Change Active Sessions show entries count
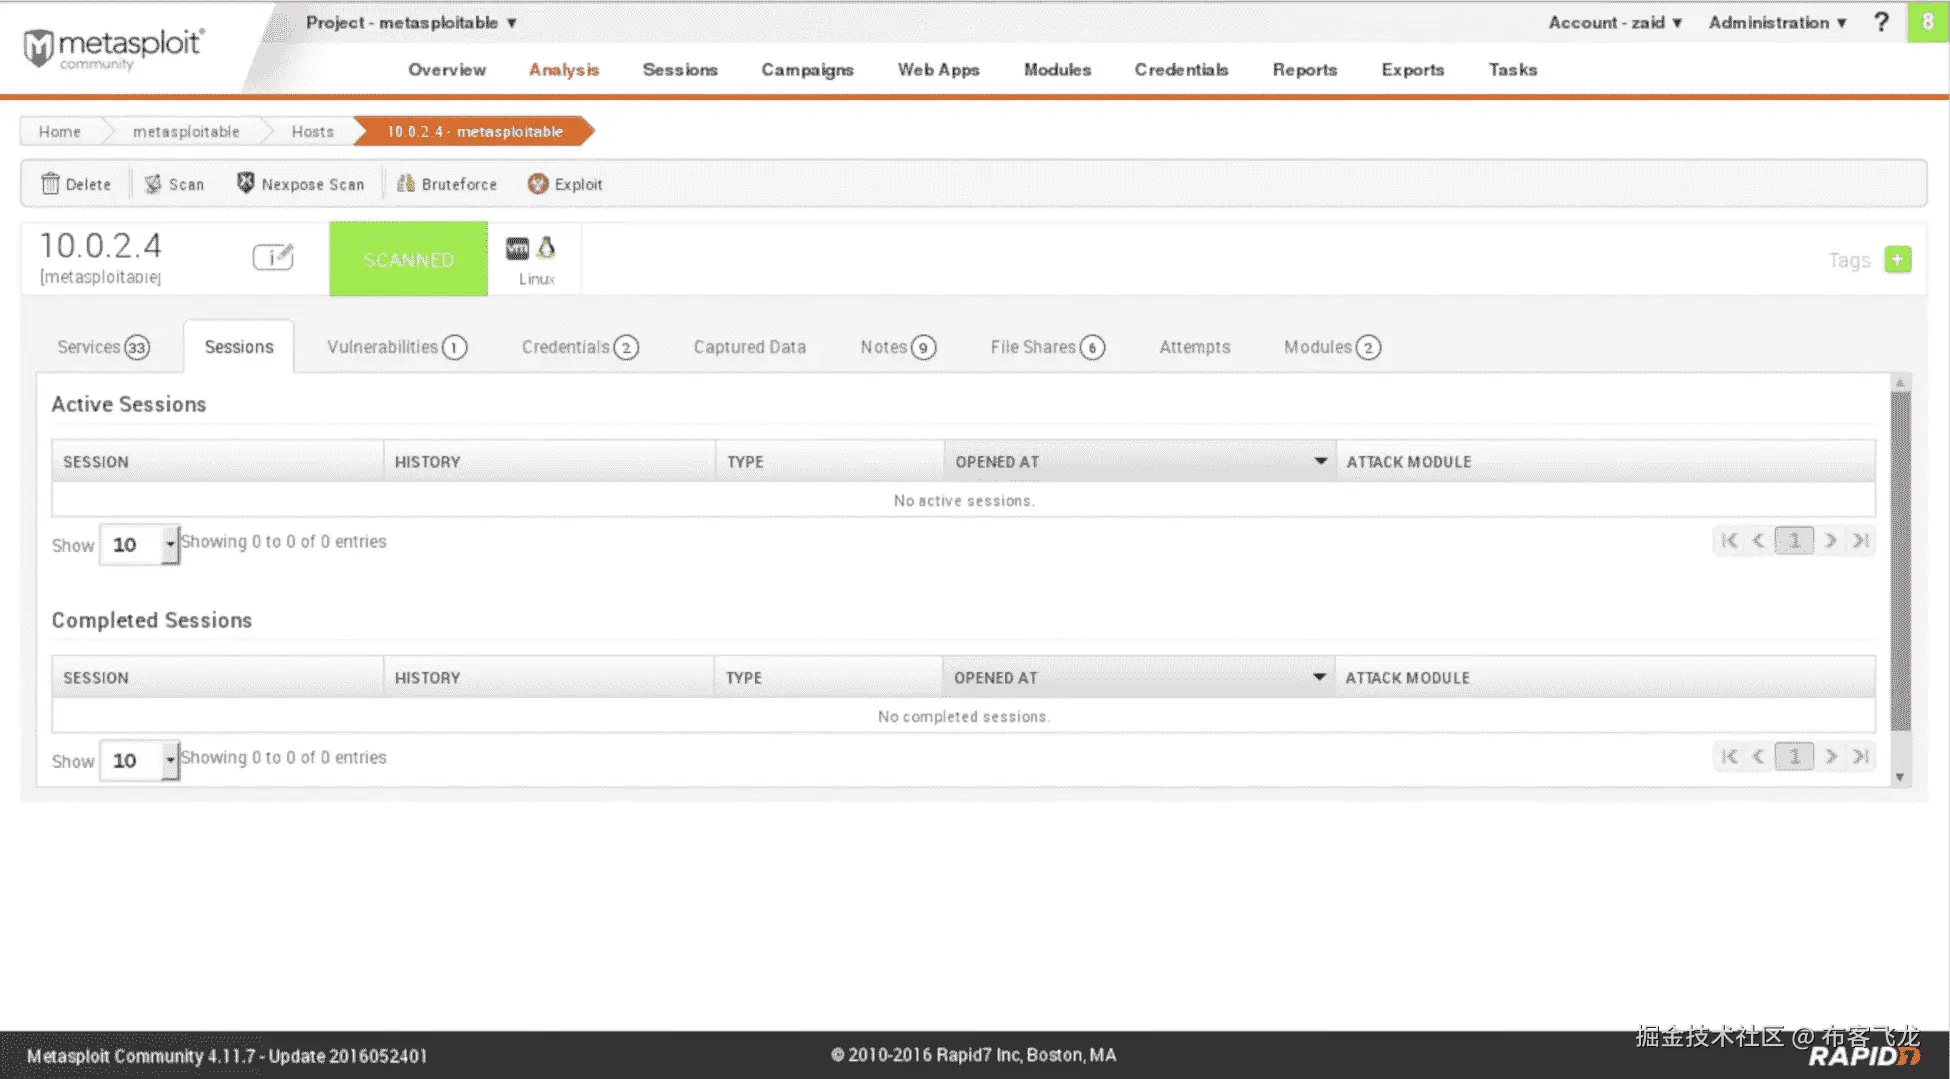Screen dimensions: 1950x1079 point(139,545)
